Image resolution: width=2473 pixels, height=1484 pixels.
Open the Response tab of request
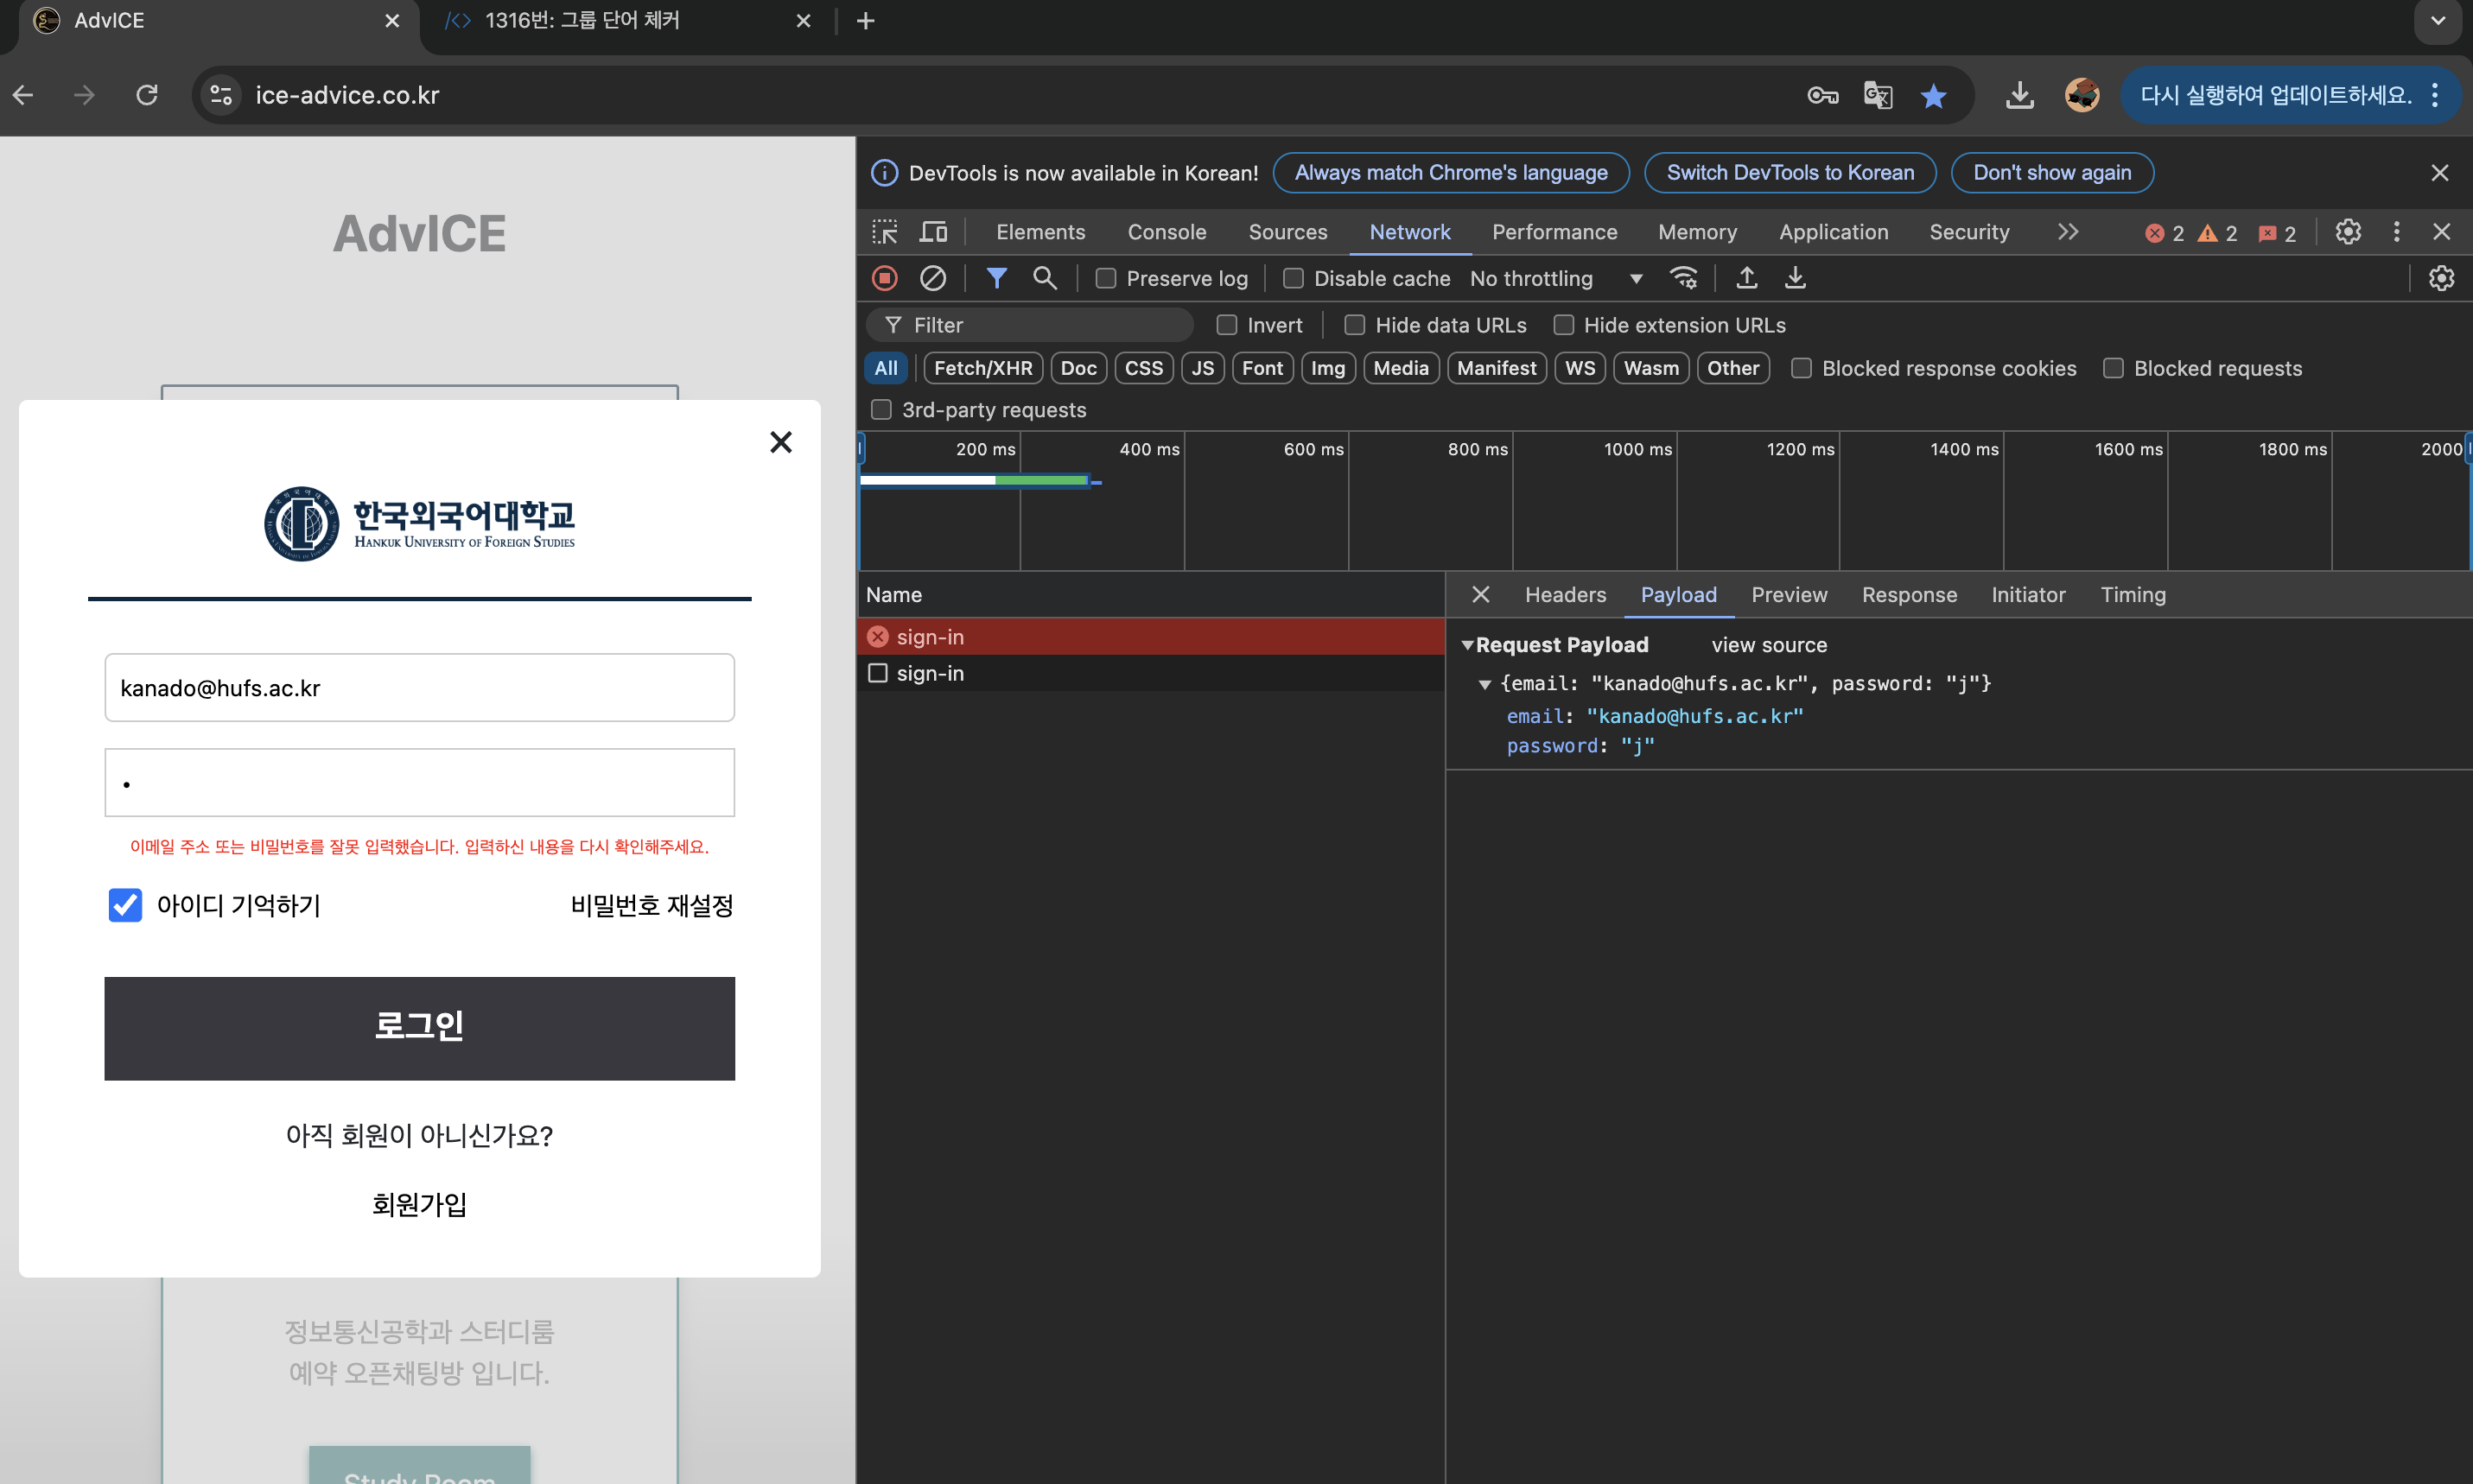(1908, 595)
